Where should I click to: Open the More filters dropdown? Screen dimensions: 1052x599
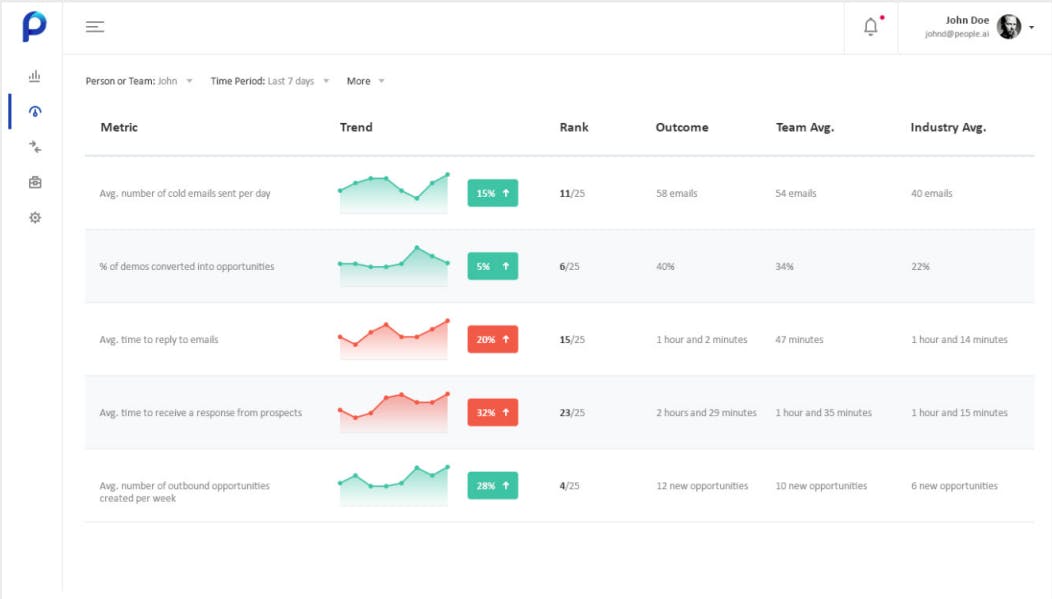(365, 81)
